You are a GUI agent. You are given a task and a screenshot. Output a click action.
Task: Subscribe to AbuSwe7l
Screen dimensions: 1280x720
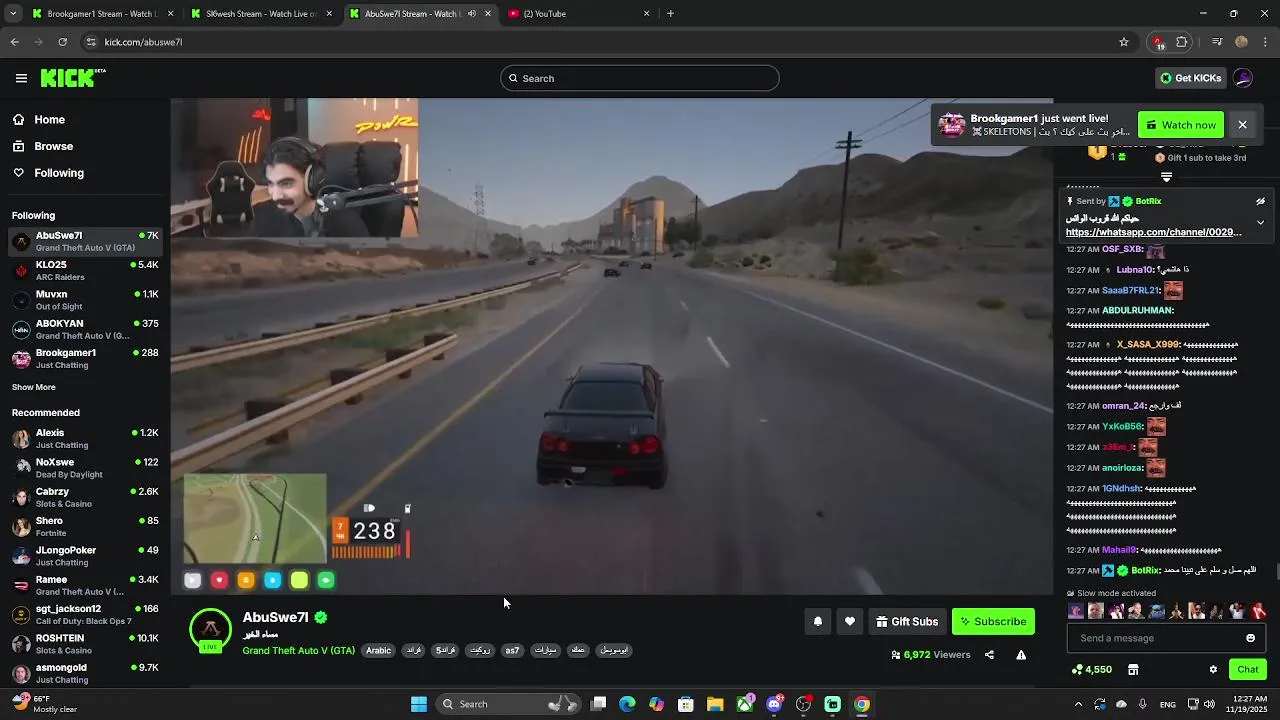pyautogui.click(x=993, y=622)
